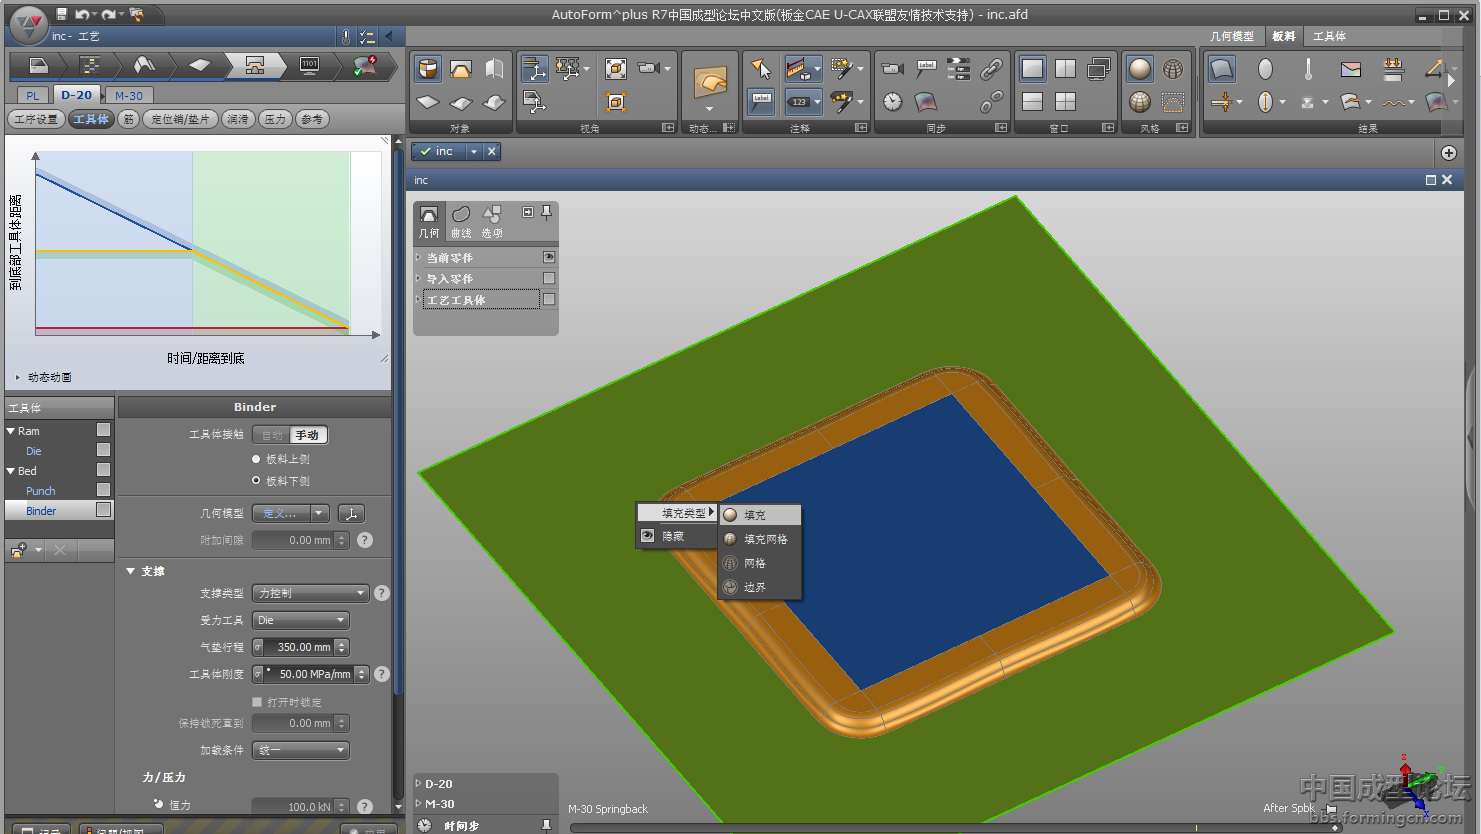The height and width of the screenshot is (834, 1481).
Task: Click the simulation monitor stage icon
Action: [x=309, y=66]
